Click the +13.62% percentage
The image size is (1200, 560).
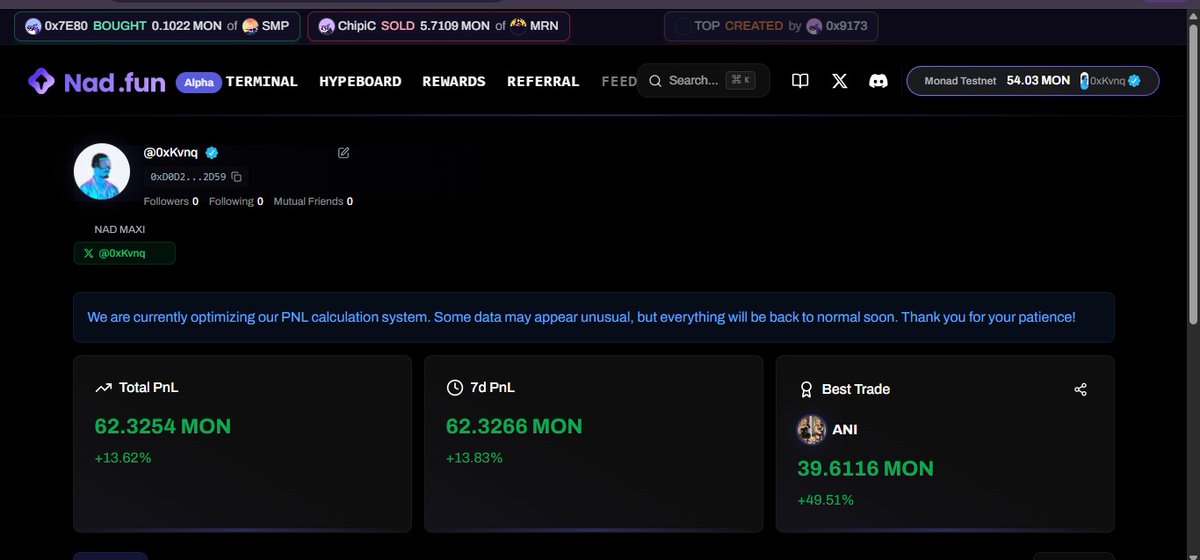coord(123,458)
